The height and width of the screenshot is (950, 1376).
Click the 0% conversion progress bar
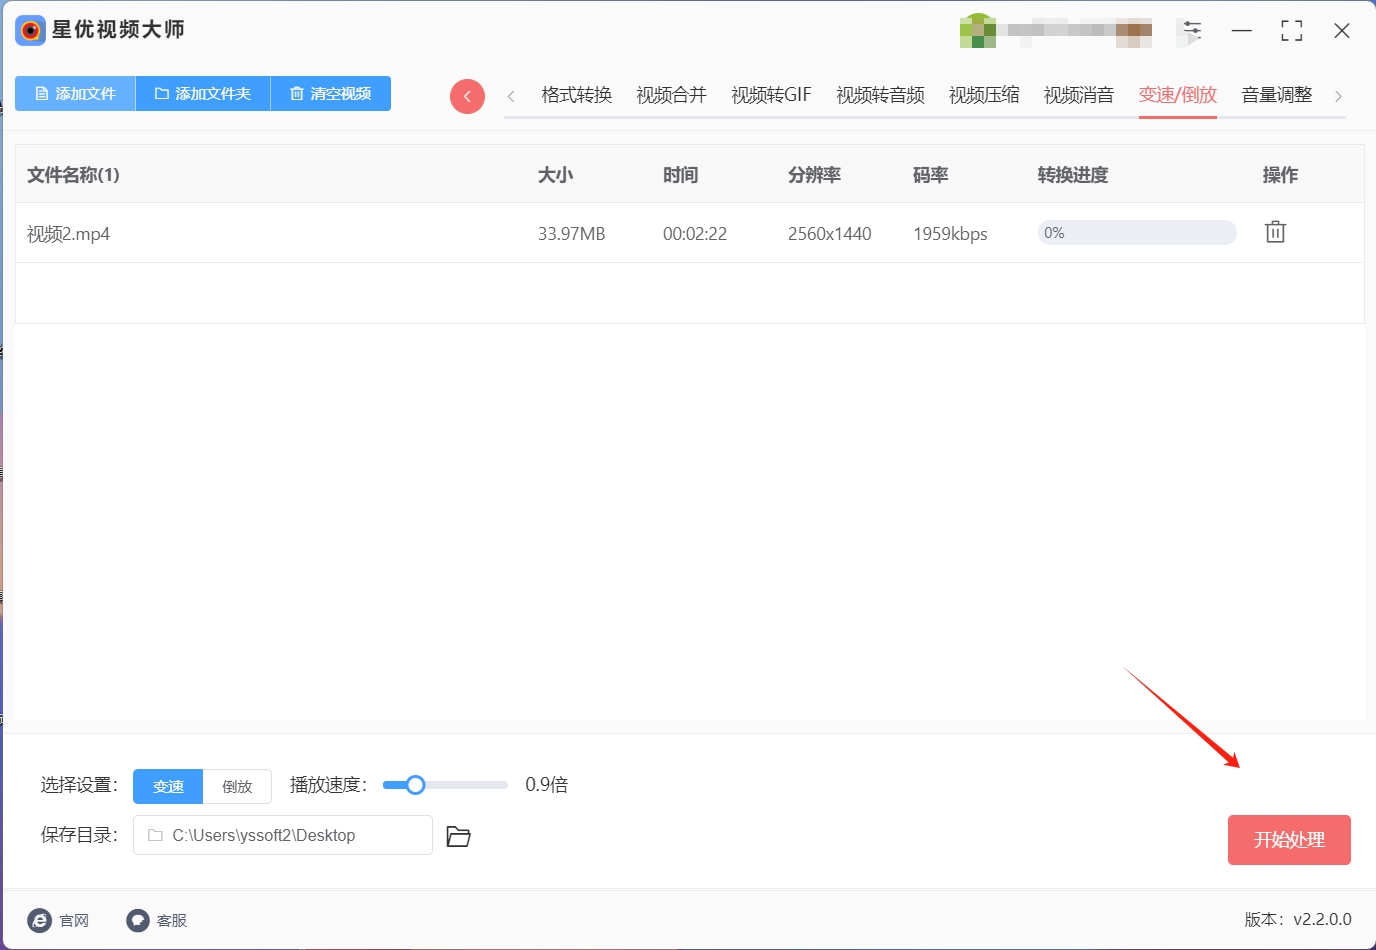click(x=1137, y=233)
